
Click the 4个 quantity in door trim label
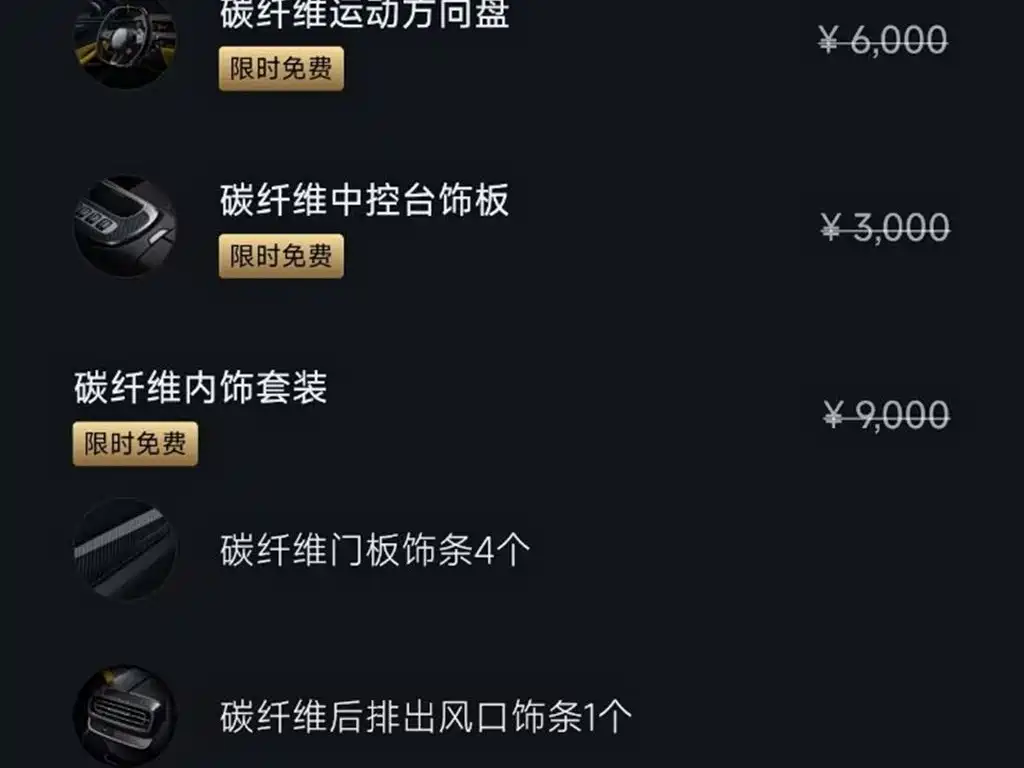coord(502,550)
